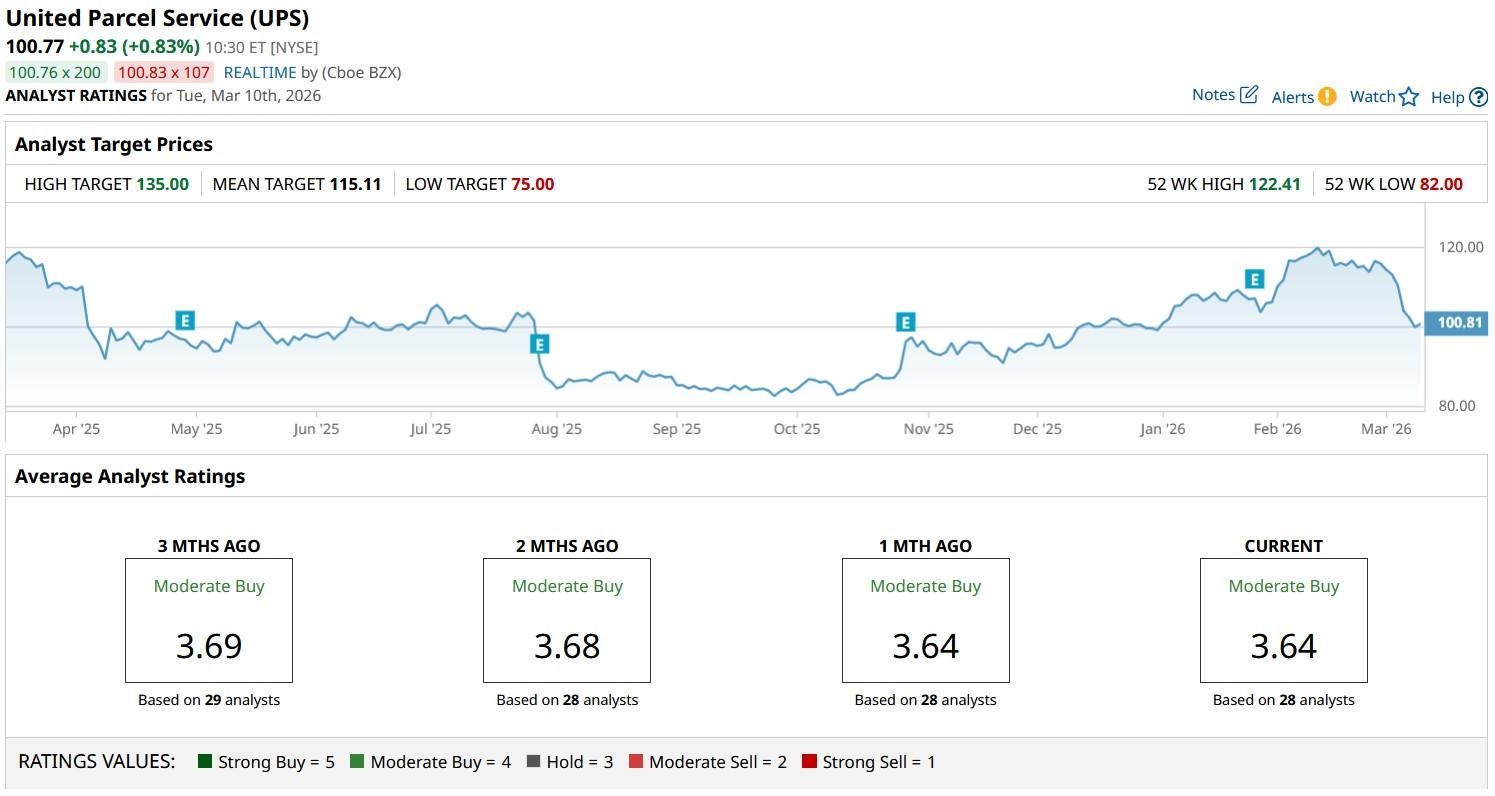This screenshot has height=796, width=1495.
Task: Click the earnings marker near May '25
Action: tap(184, 320)
